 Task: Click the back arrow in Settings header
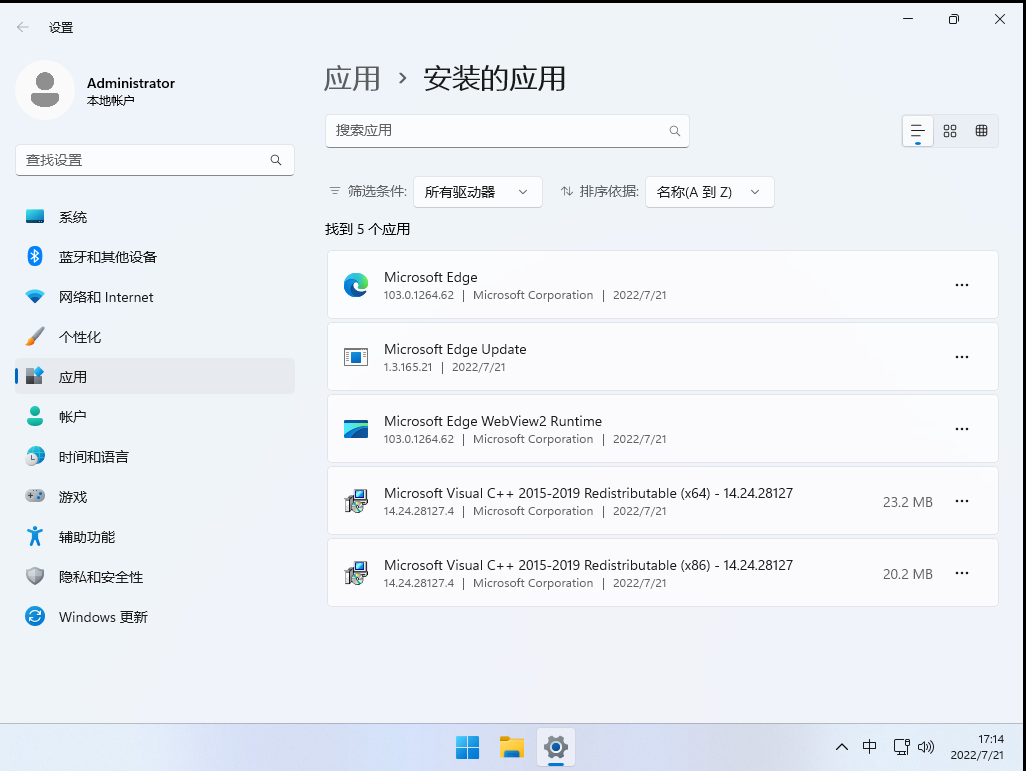tap(23, 27)
